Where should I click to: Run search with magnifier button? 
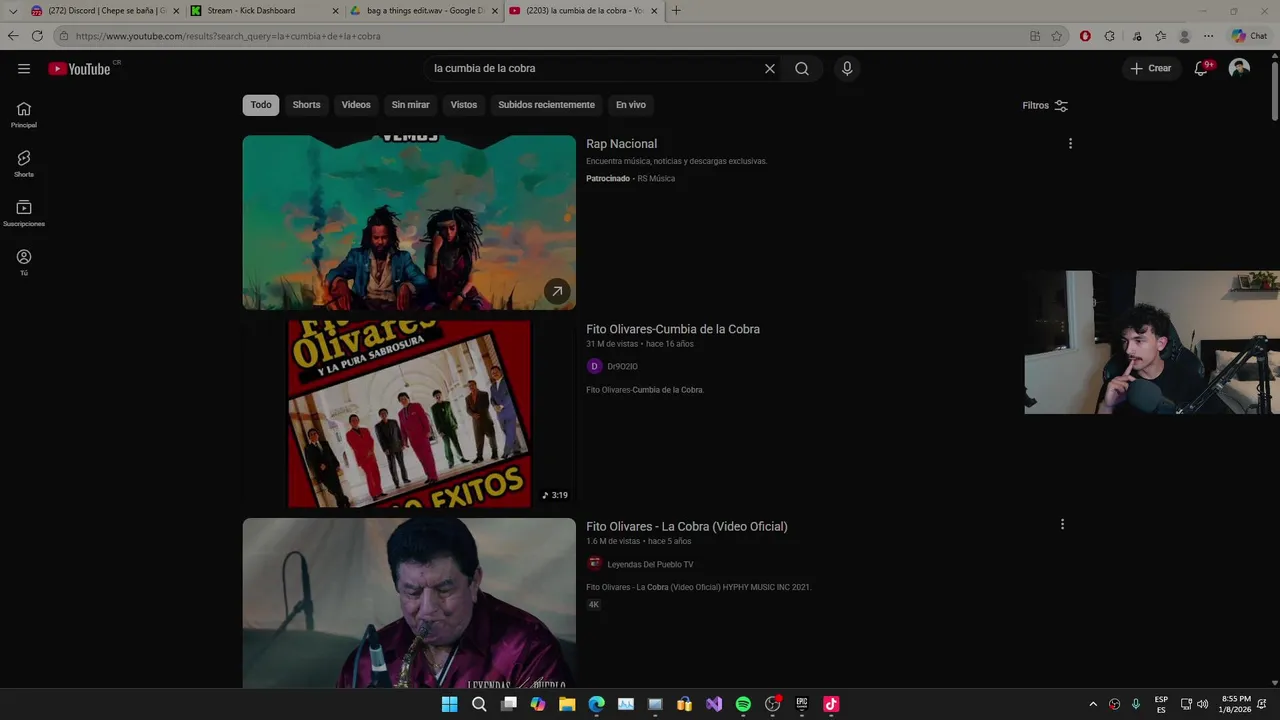802,68
